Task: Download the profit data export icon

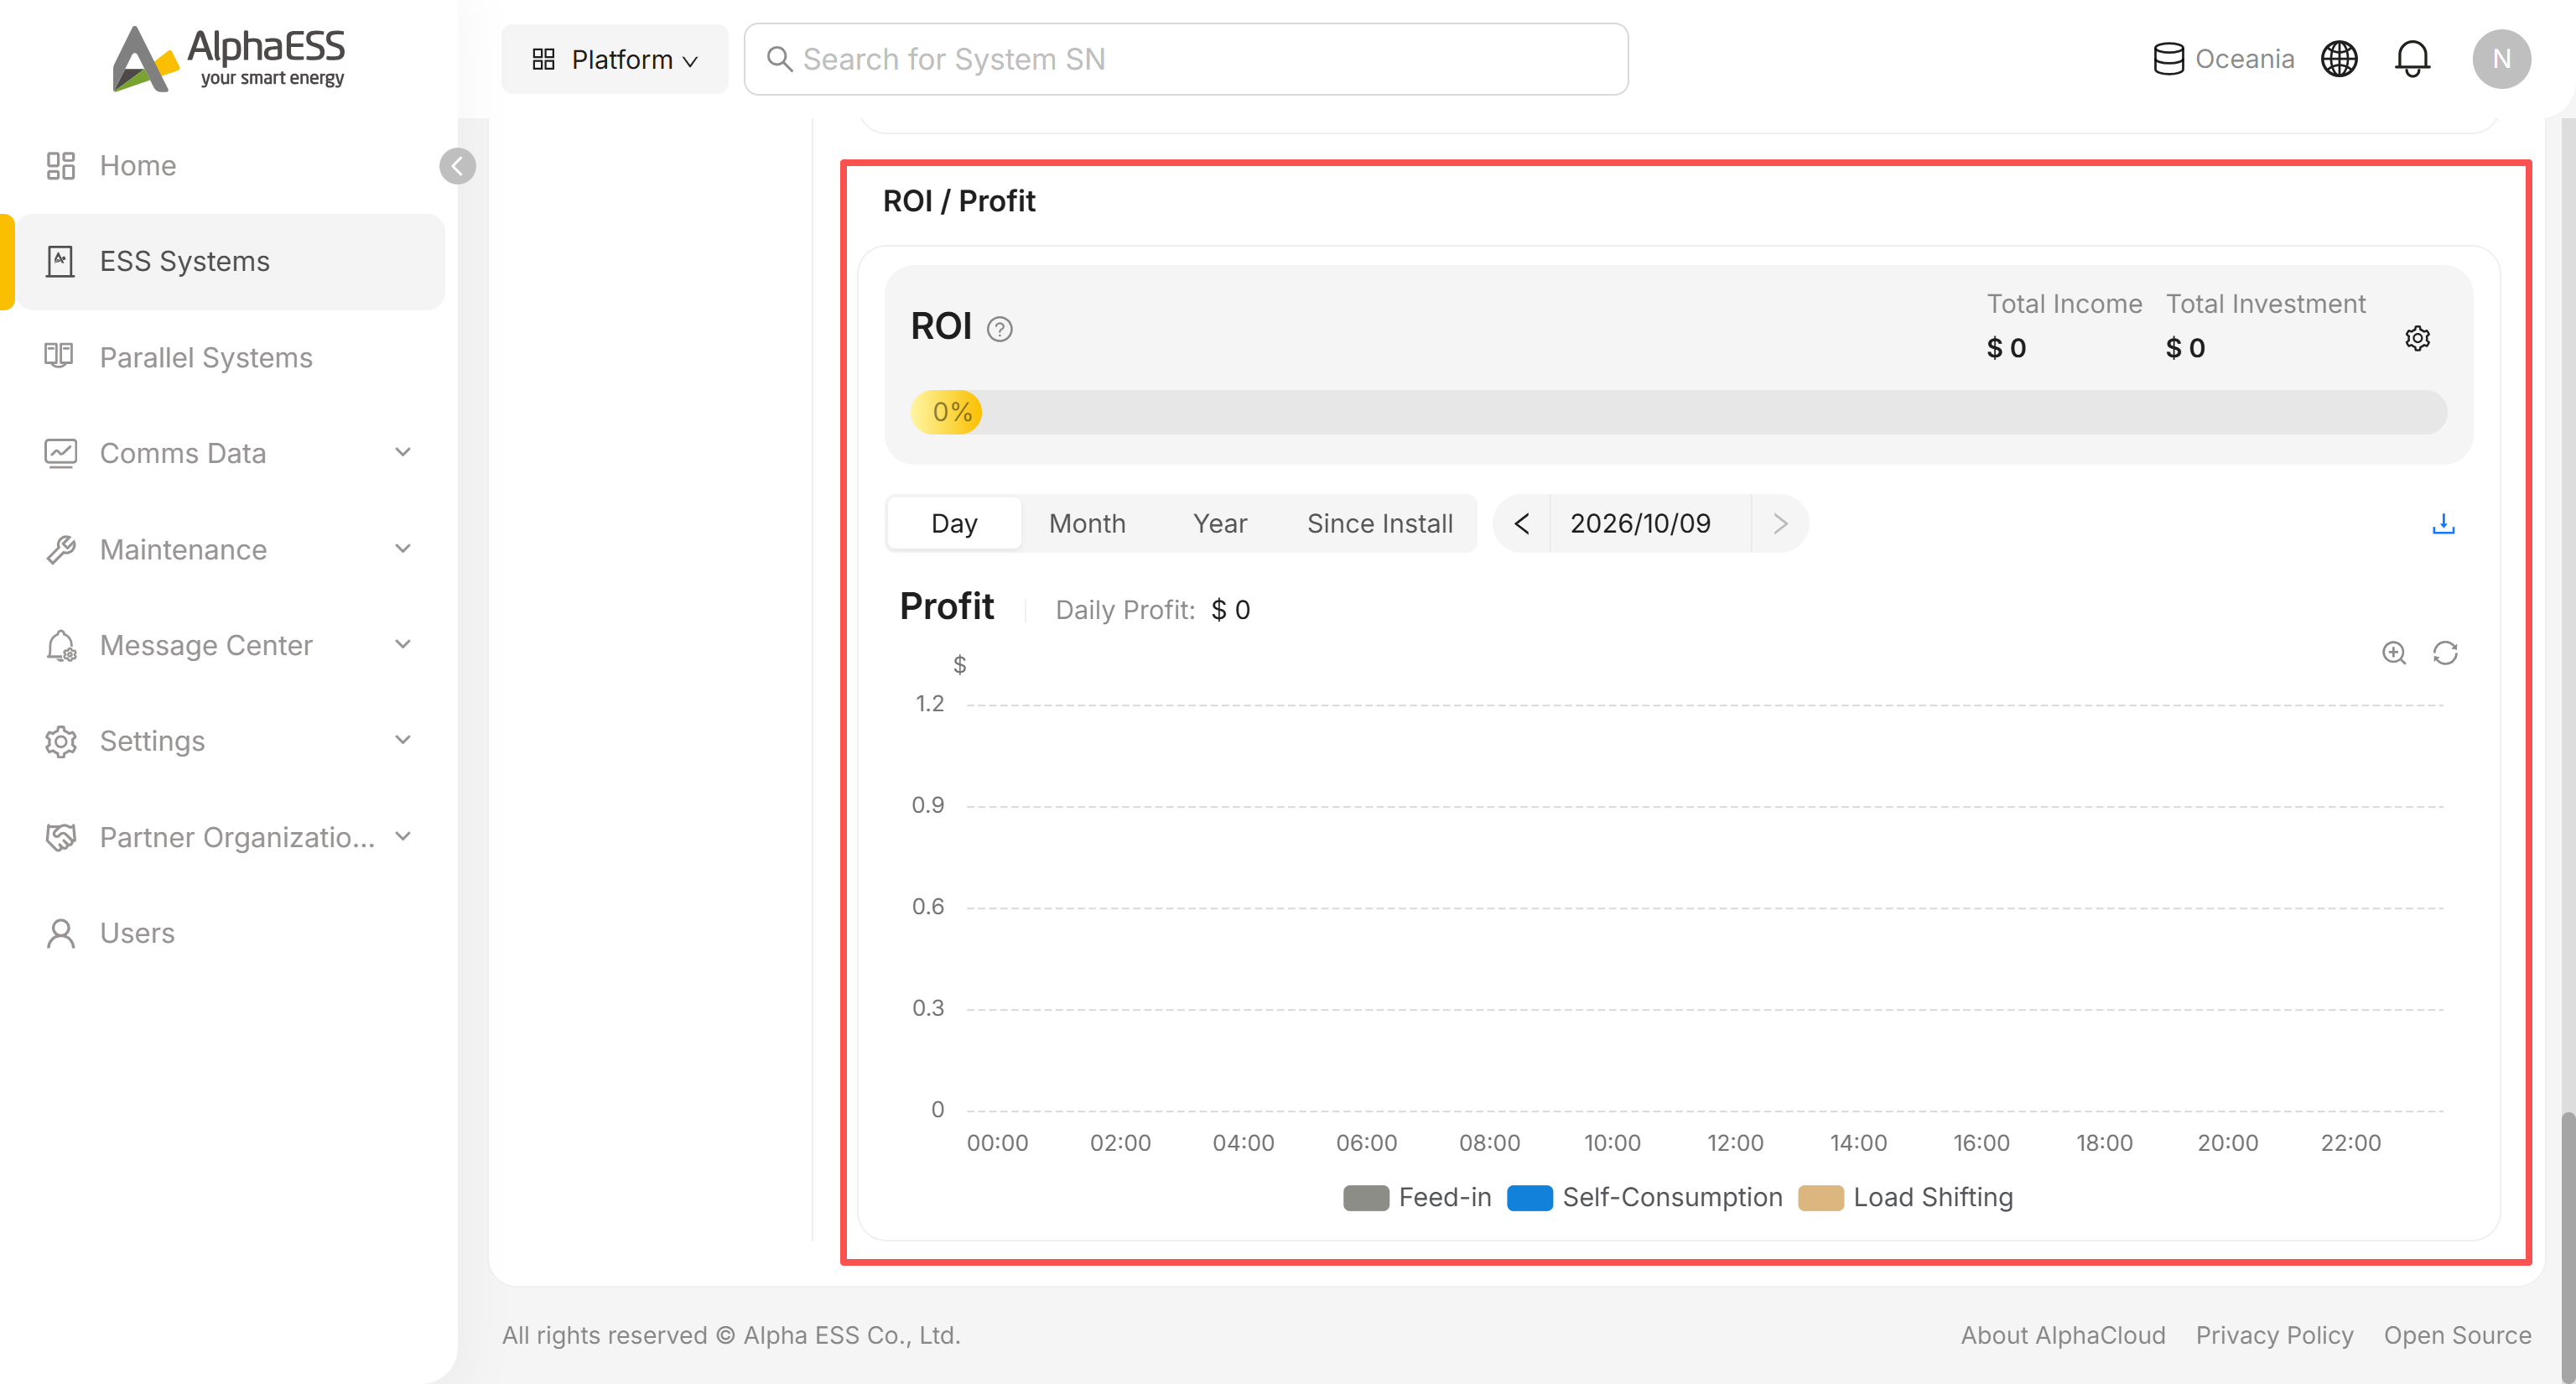Action: tap(2443, 524)
